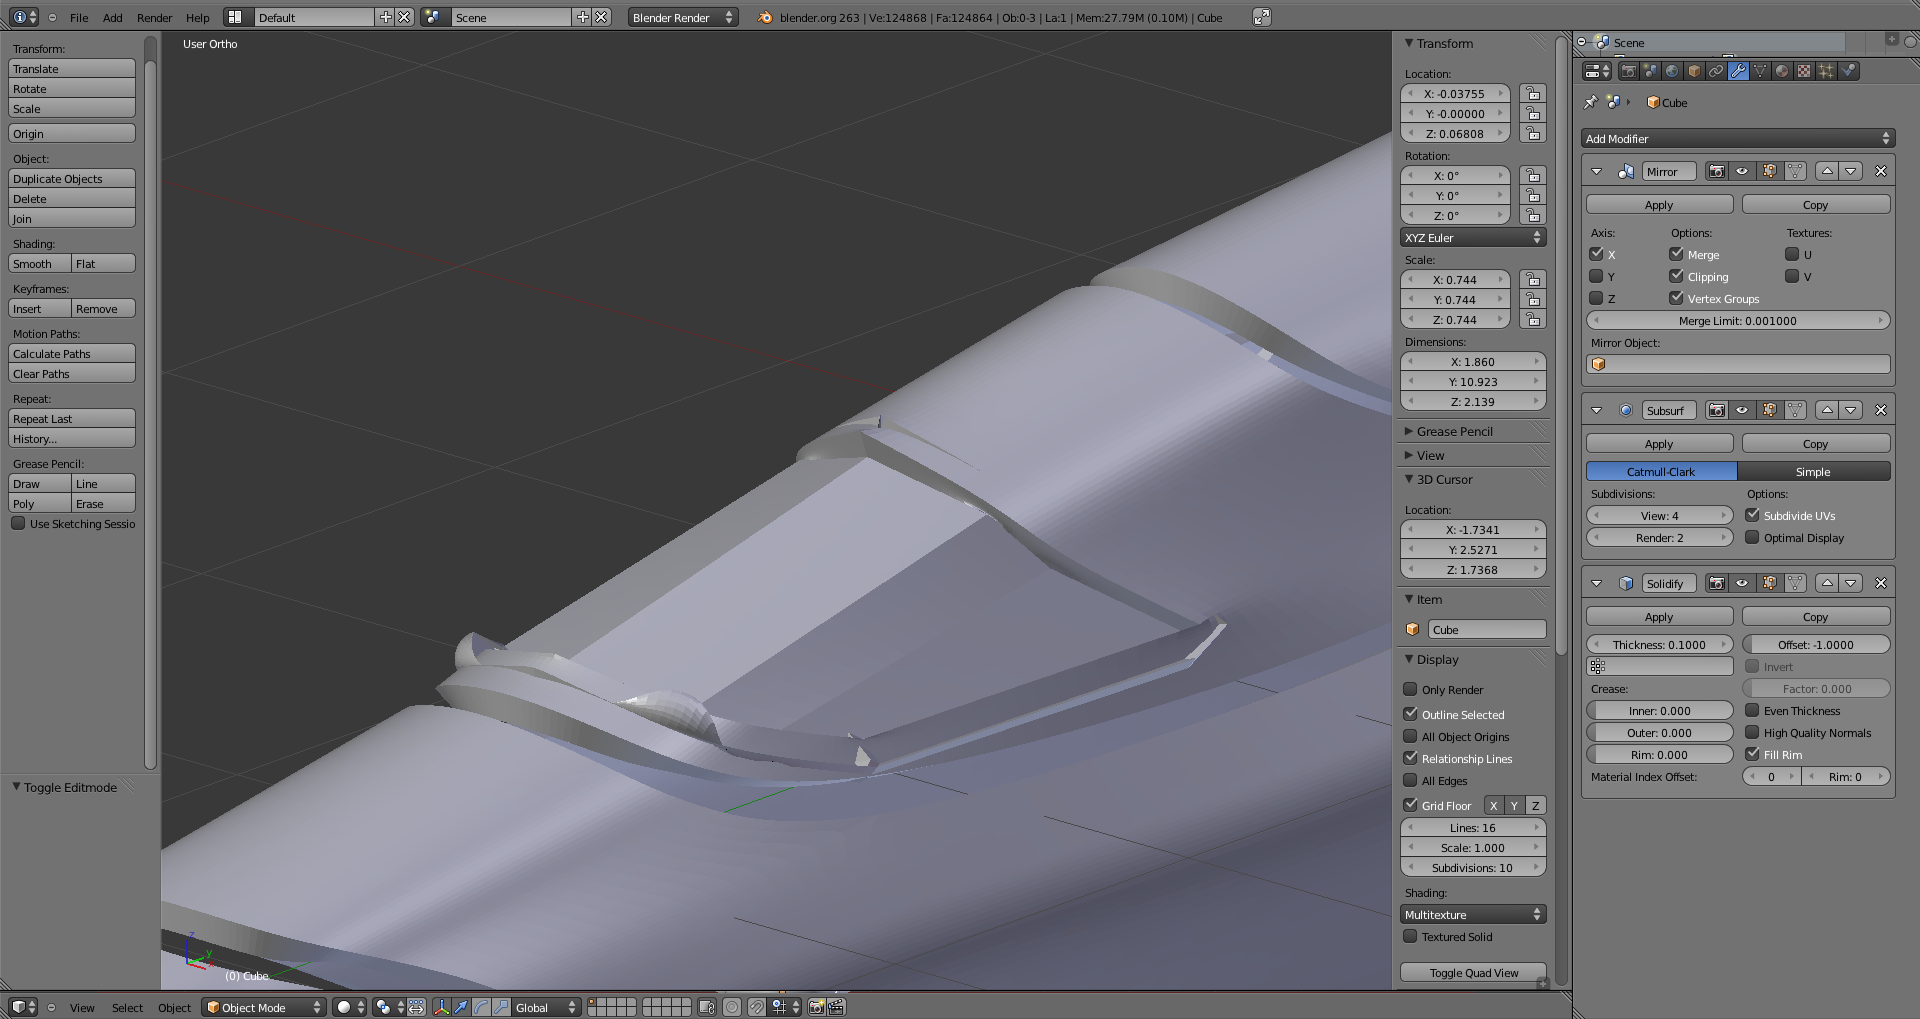
Task: Open Multitexture shading dropdown
Action: (x=1473, y=914)
